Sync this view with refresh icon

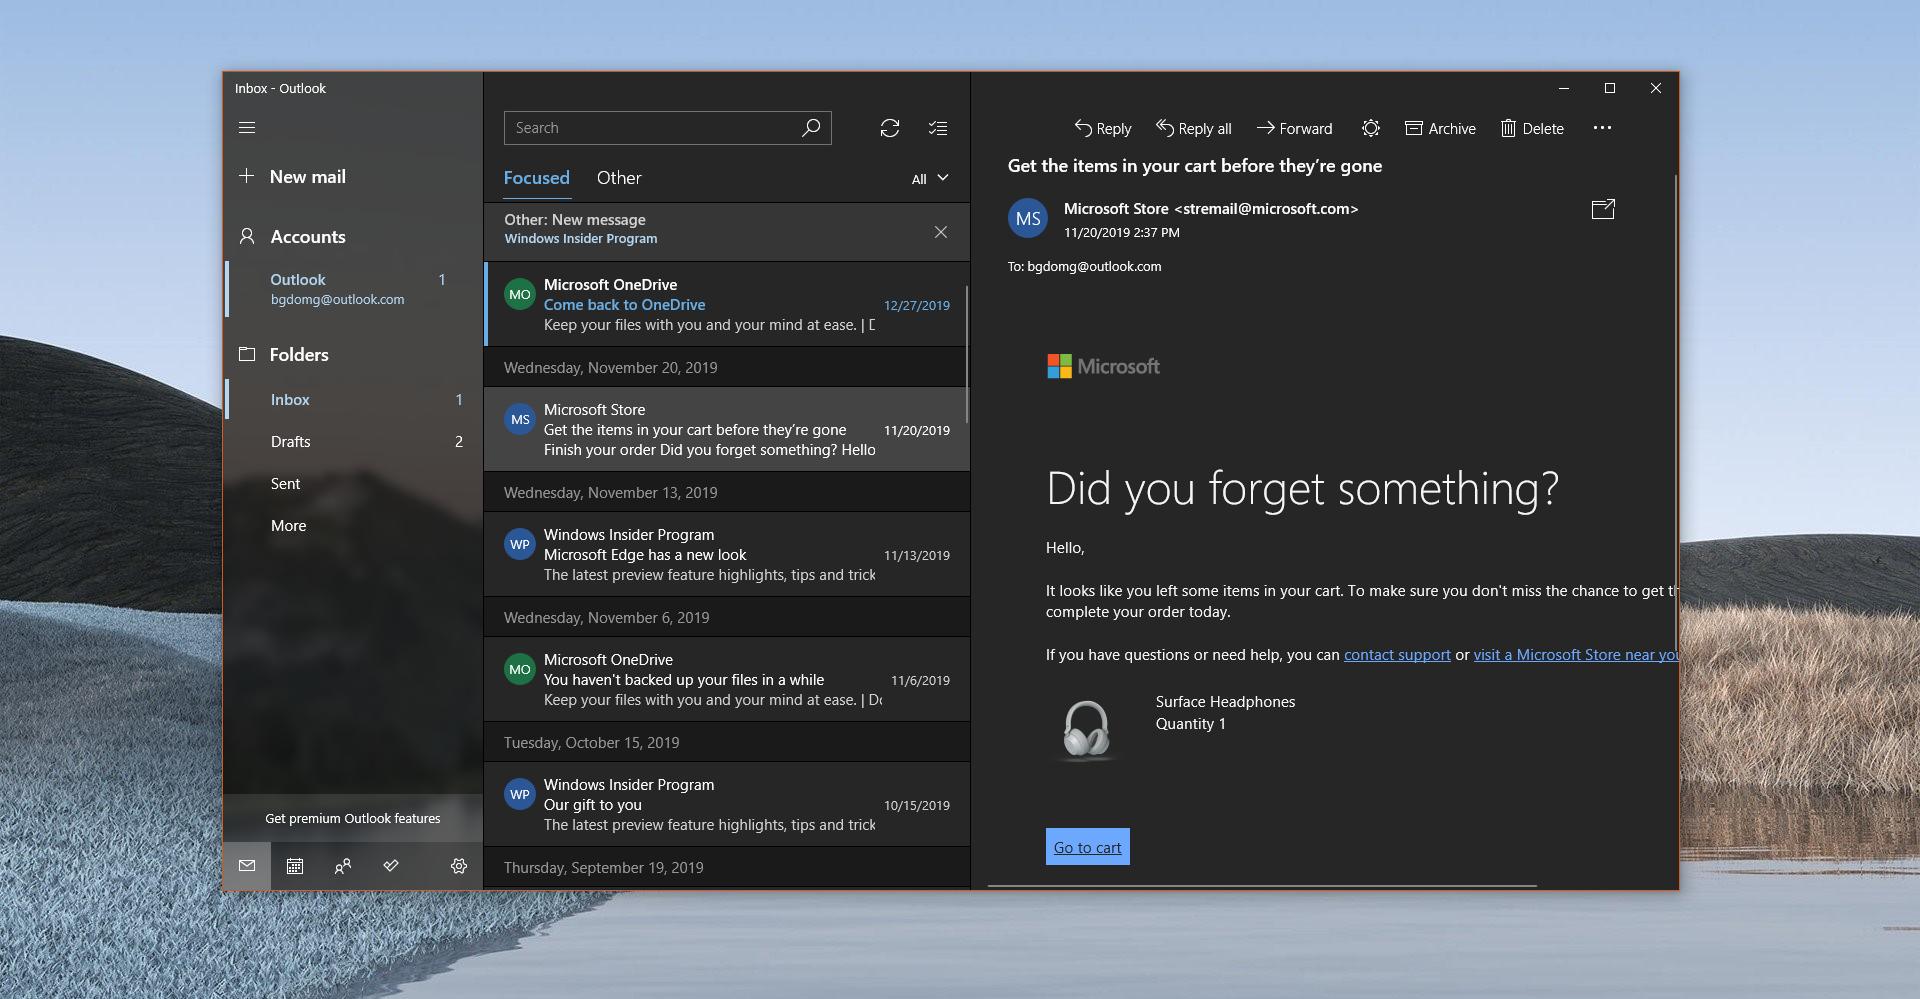(890, 128)
